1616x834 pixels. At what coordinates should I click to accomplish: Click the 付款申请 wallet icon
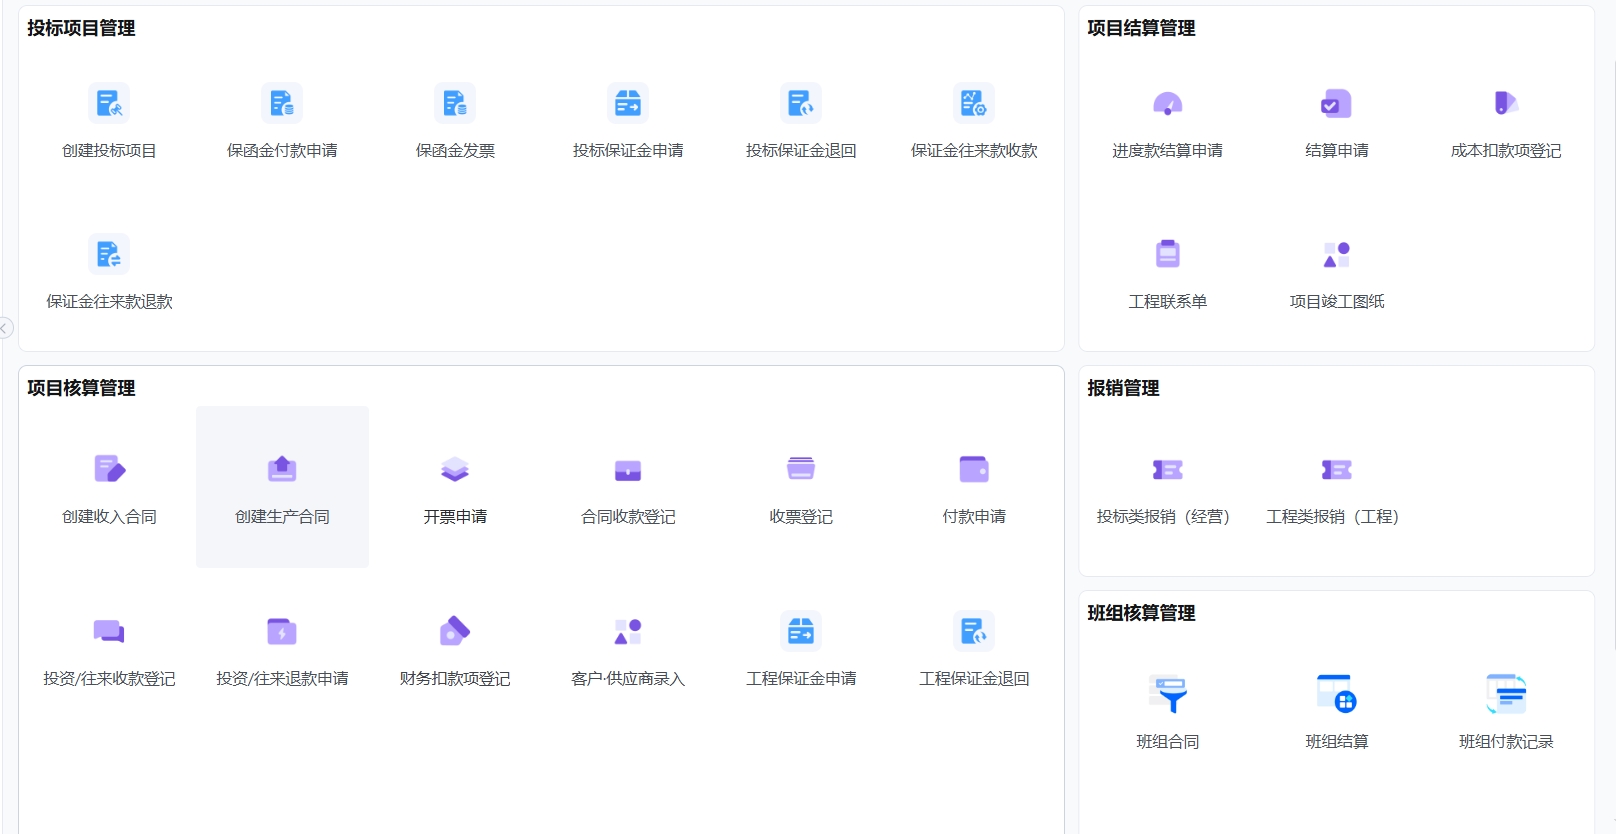click(x=974, y=469)
